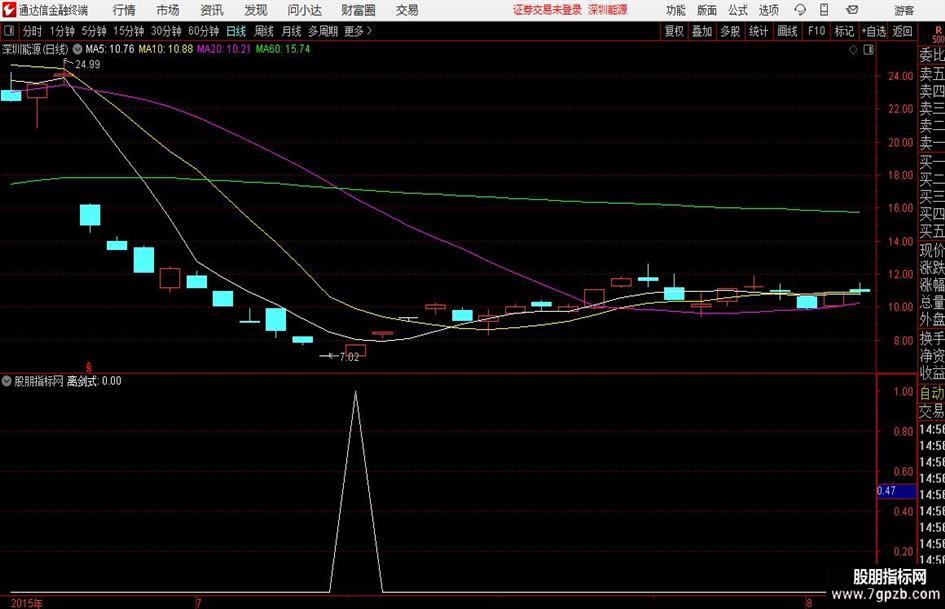Toggle the sidebar panel icon left of 分时
Image resolution: width=945 pixels, height=609 pixels.
coord(9,31)
